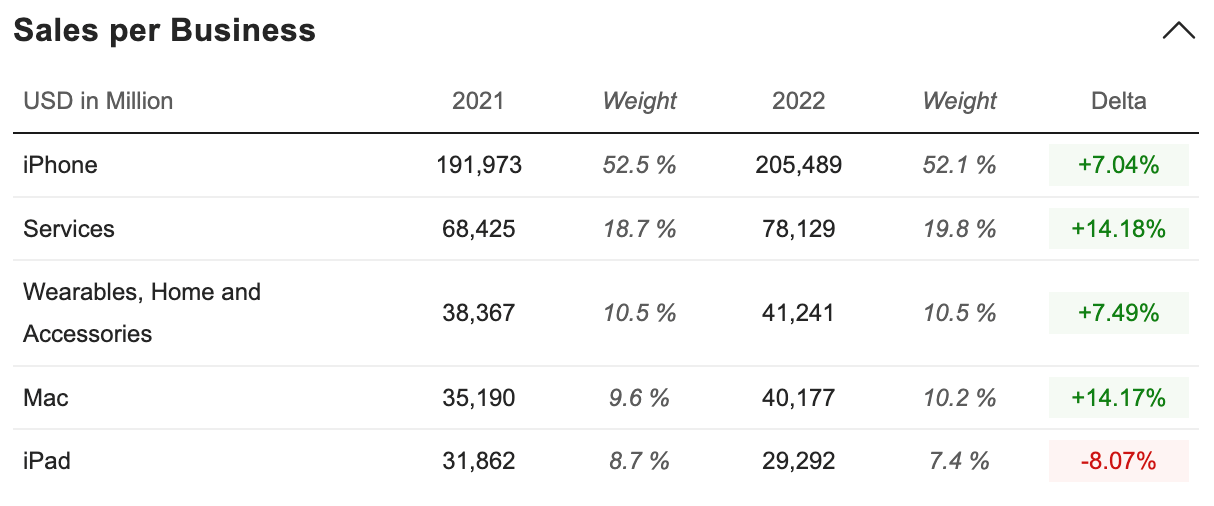Screen dimensions: 1214x506
Task: Click the second Weight column header
Action: 959,101
